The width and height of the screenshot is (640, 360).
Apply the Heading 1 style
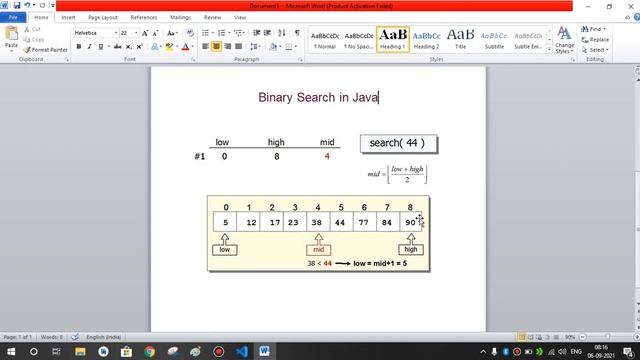click(x=393, y=40)
